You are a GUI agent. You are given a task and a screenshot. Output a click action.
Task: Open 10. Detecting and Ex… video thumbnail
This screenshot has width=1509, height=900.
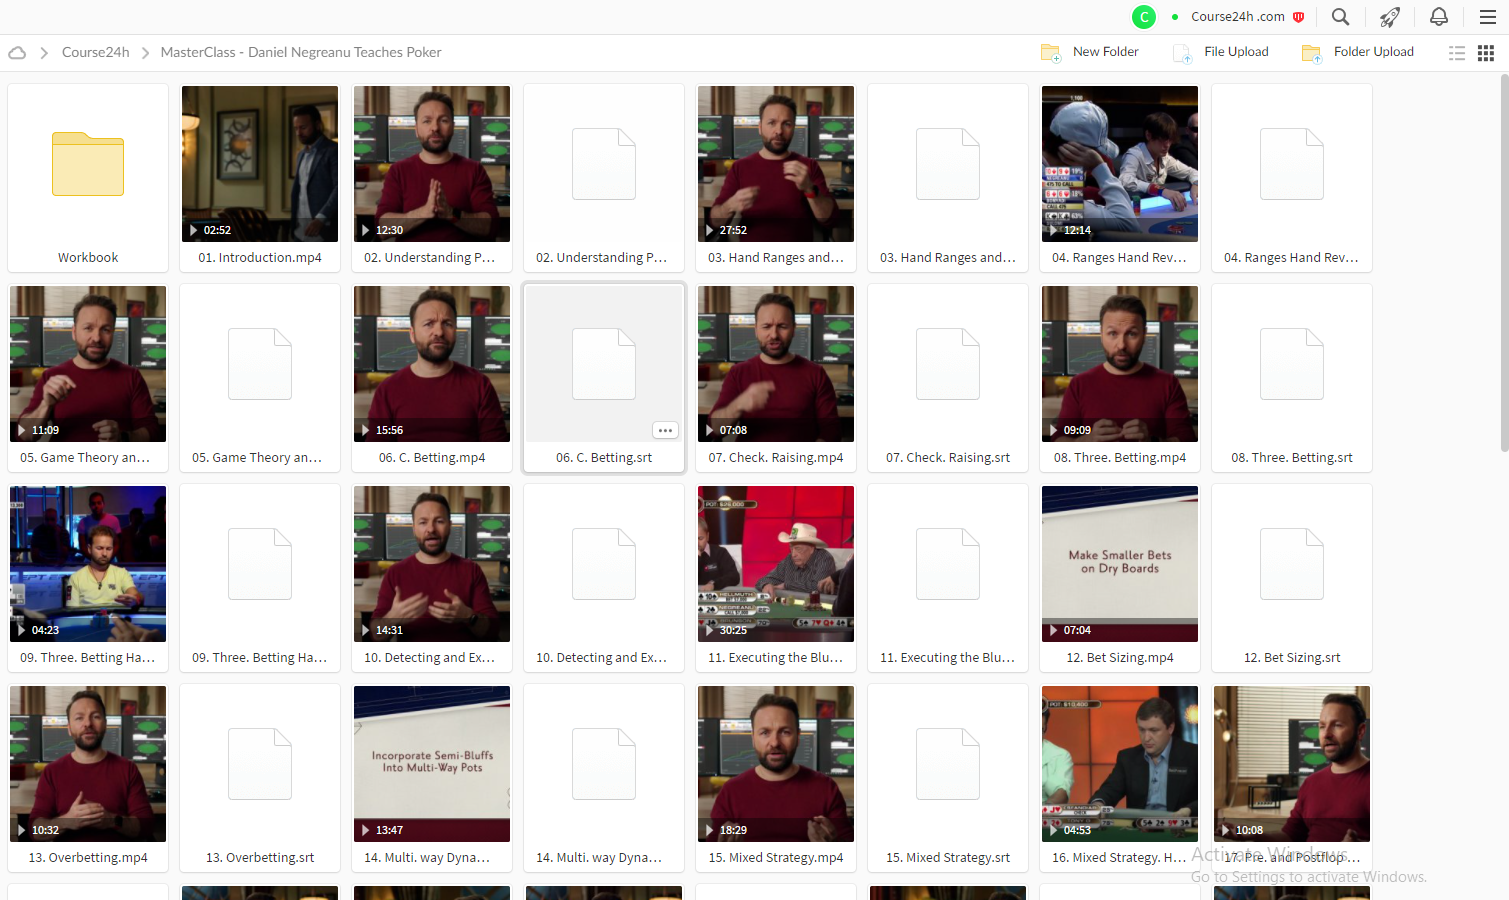coord(432,564)
